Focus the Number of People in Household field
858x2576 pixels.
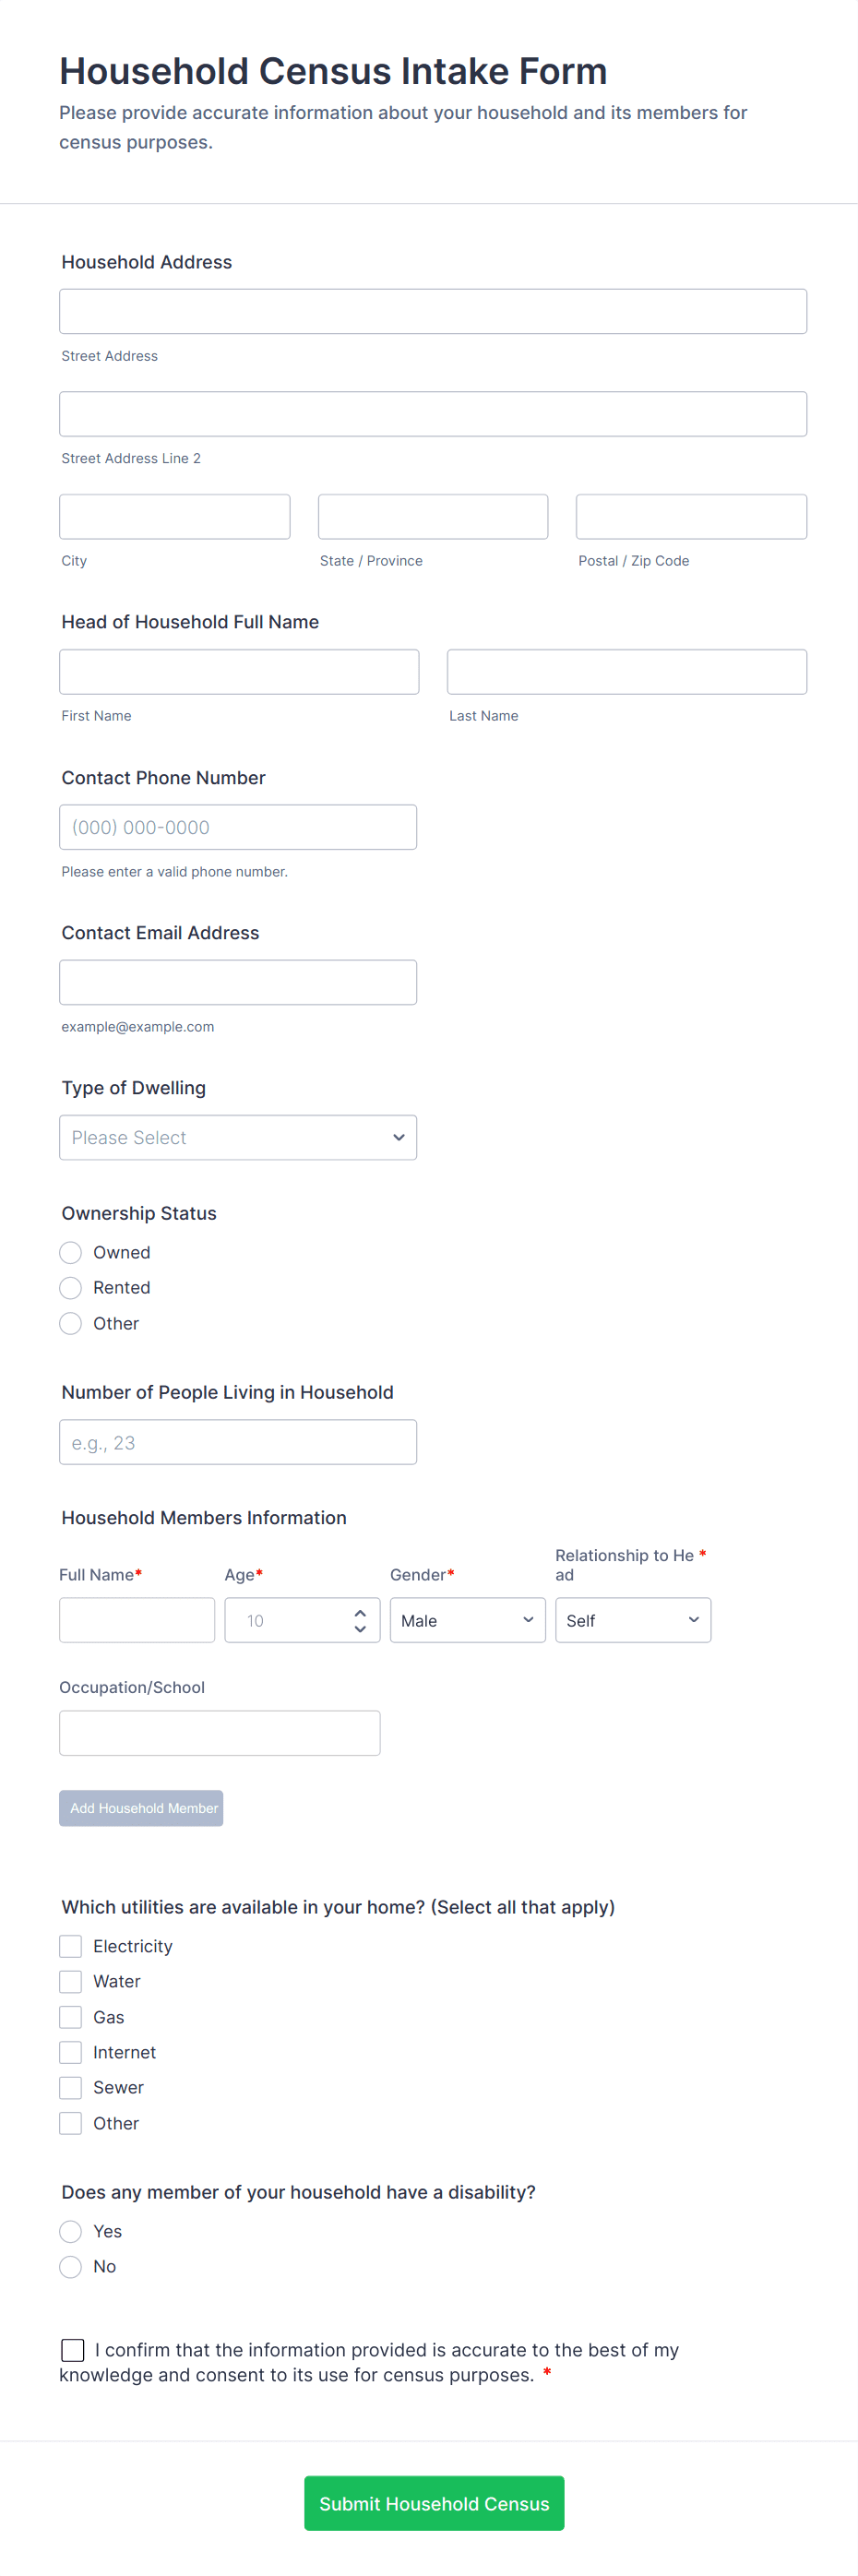pos(238,1442)
